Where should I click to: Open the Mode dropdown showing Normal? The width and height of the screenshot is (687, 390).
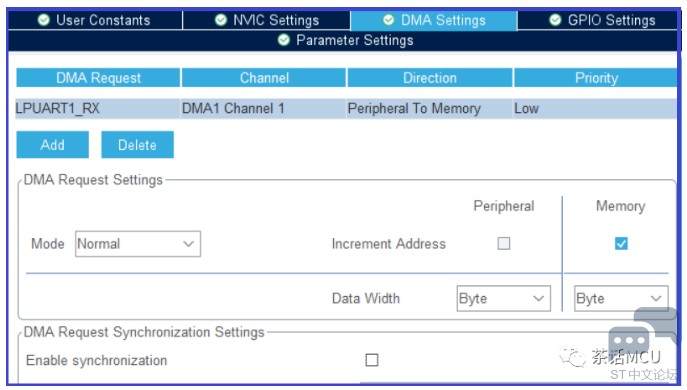pyautogui.click(x=138, y=244)
